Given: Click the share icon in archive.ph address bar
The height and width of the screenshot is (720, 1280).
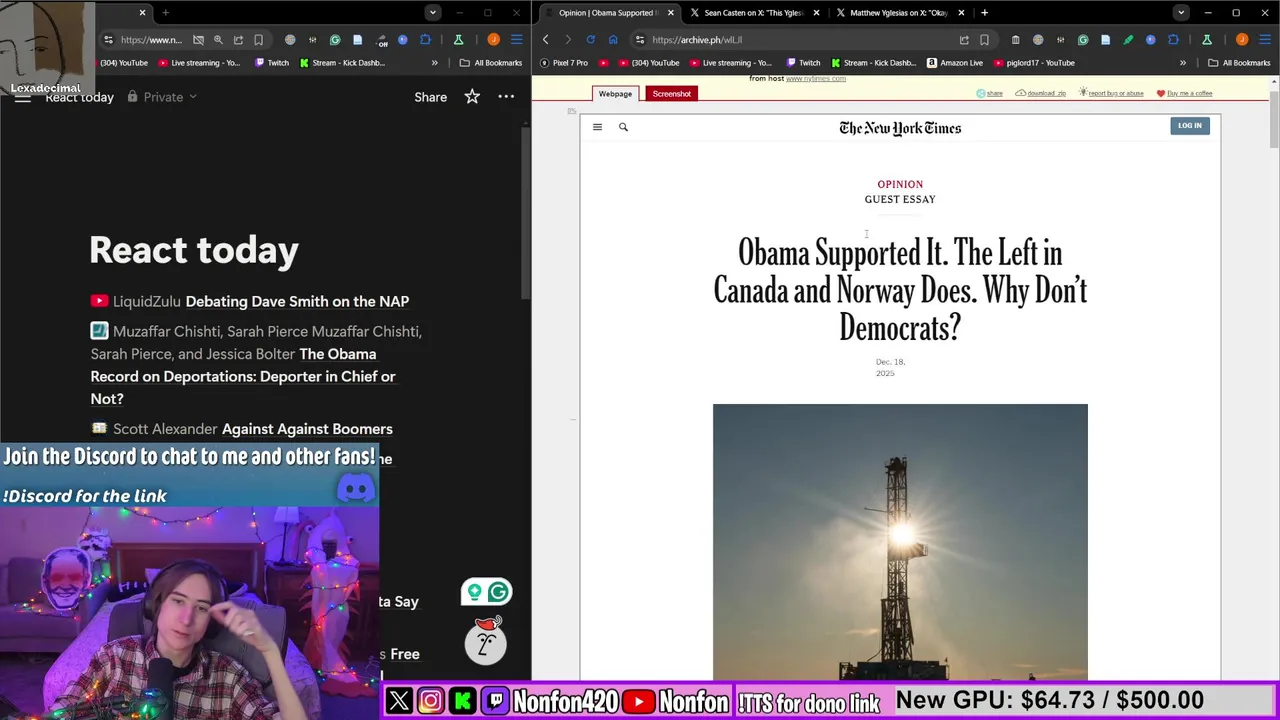Looking at the screenshot, I should (x=964, y=40).
